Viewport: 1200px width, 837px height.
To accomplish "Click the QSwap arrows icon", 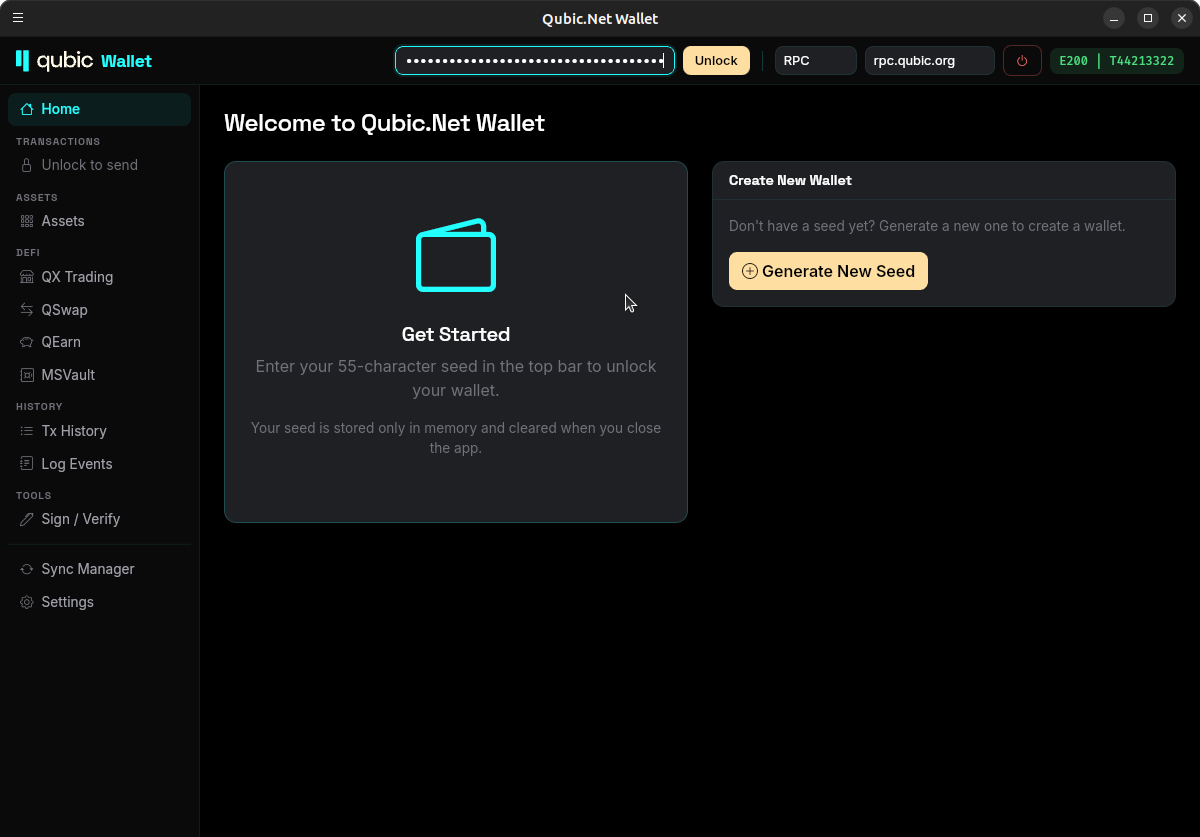I will [27, 310].
